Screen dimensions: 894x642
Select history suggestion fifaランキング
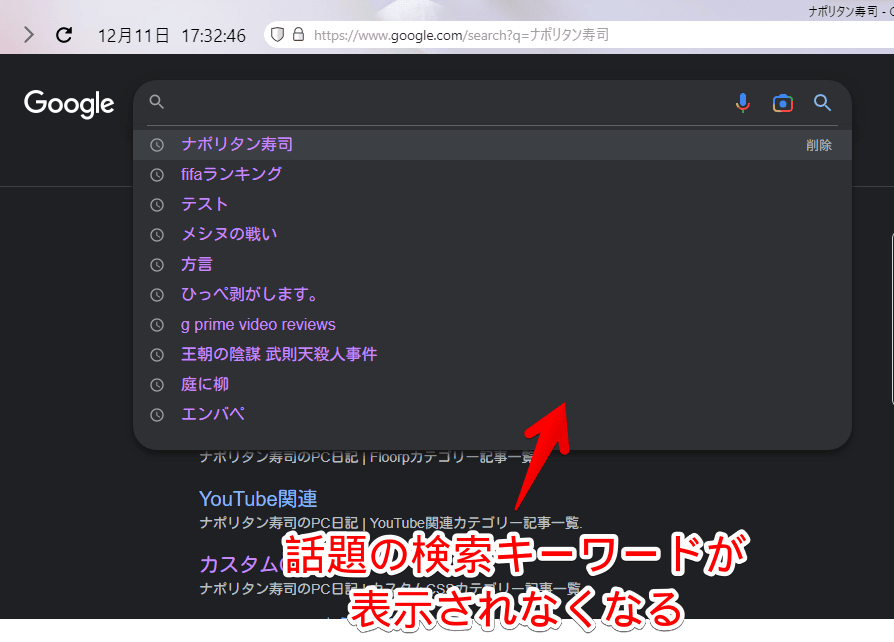(493, 174)
